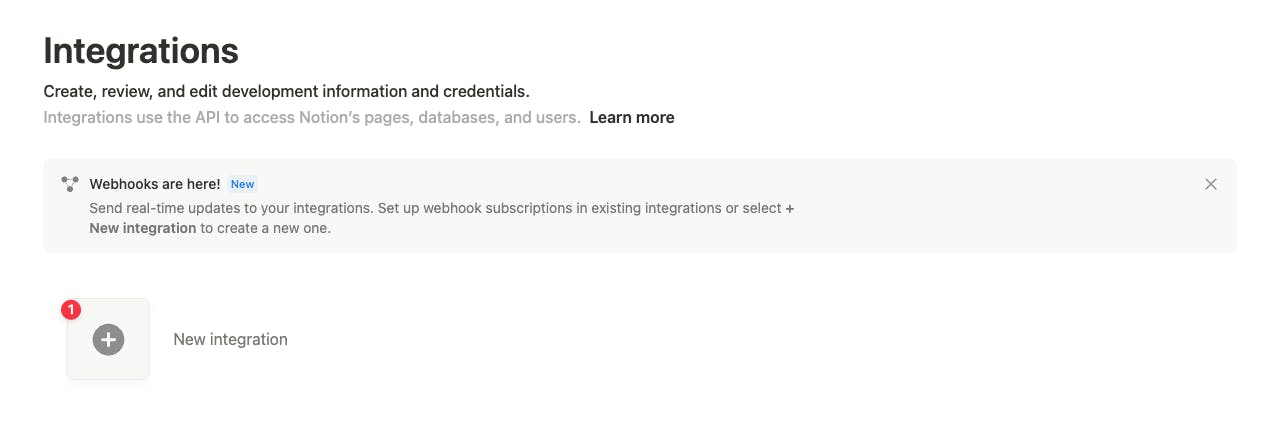
Task: Click the "to create a new one" banner text
Action: click(x=266, y=228)
